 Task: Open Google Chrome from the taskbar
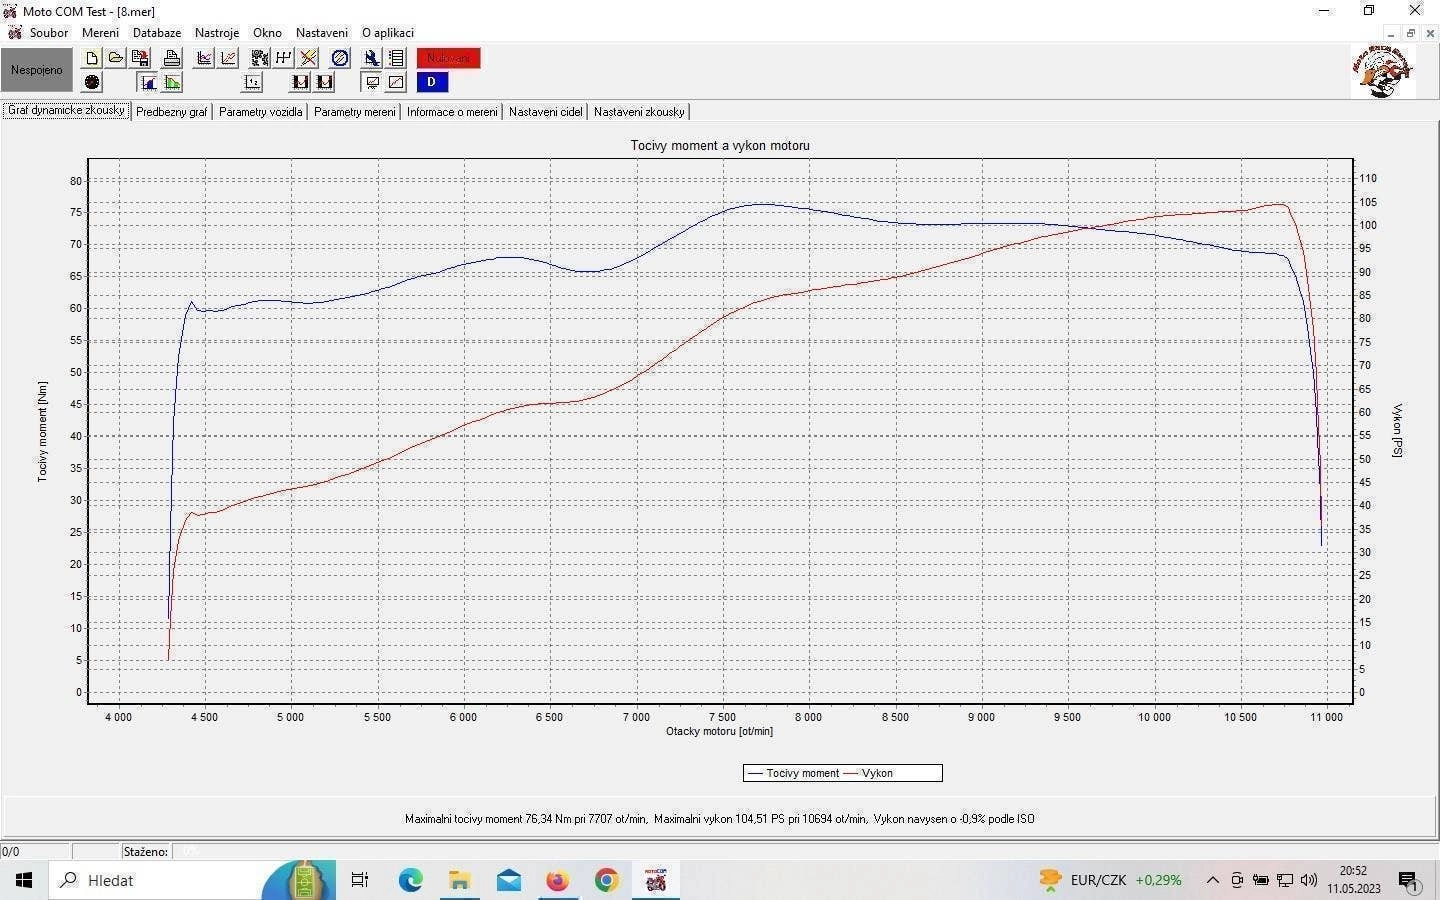pyautogui.click(x=606, y=880)
